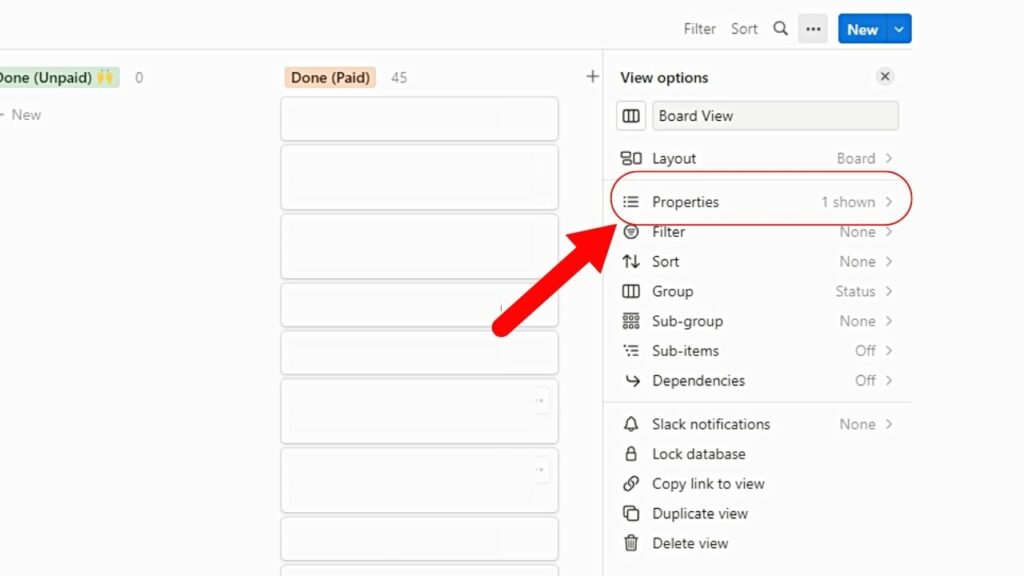The height and width of the screenshot is (576, 1024).
Task: Click the Group columns icon
Action: tap(631, 291)
